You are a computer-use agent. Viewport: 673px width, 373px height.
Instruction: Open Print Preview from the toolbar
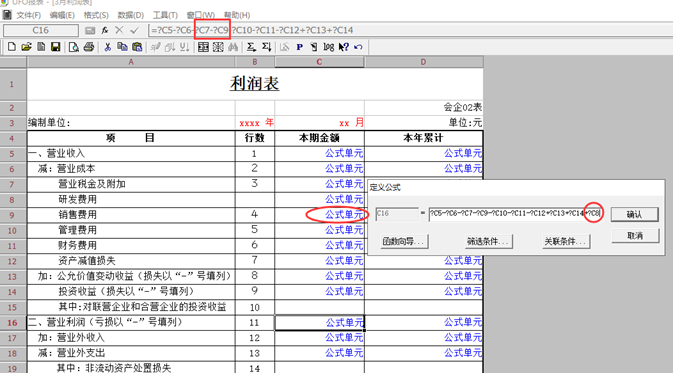coord(74,47)
